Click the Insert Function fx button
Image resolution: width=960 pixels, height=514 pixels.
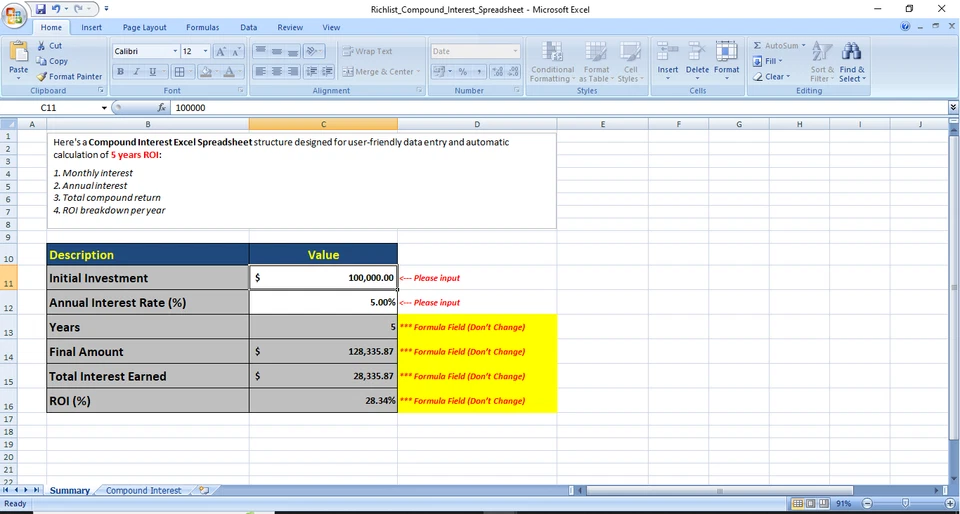coord(162,108)
